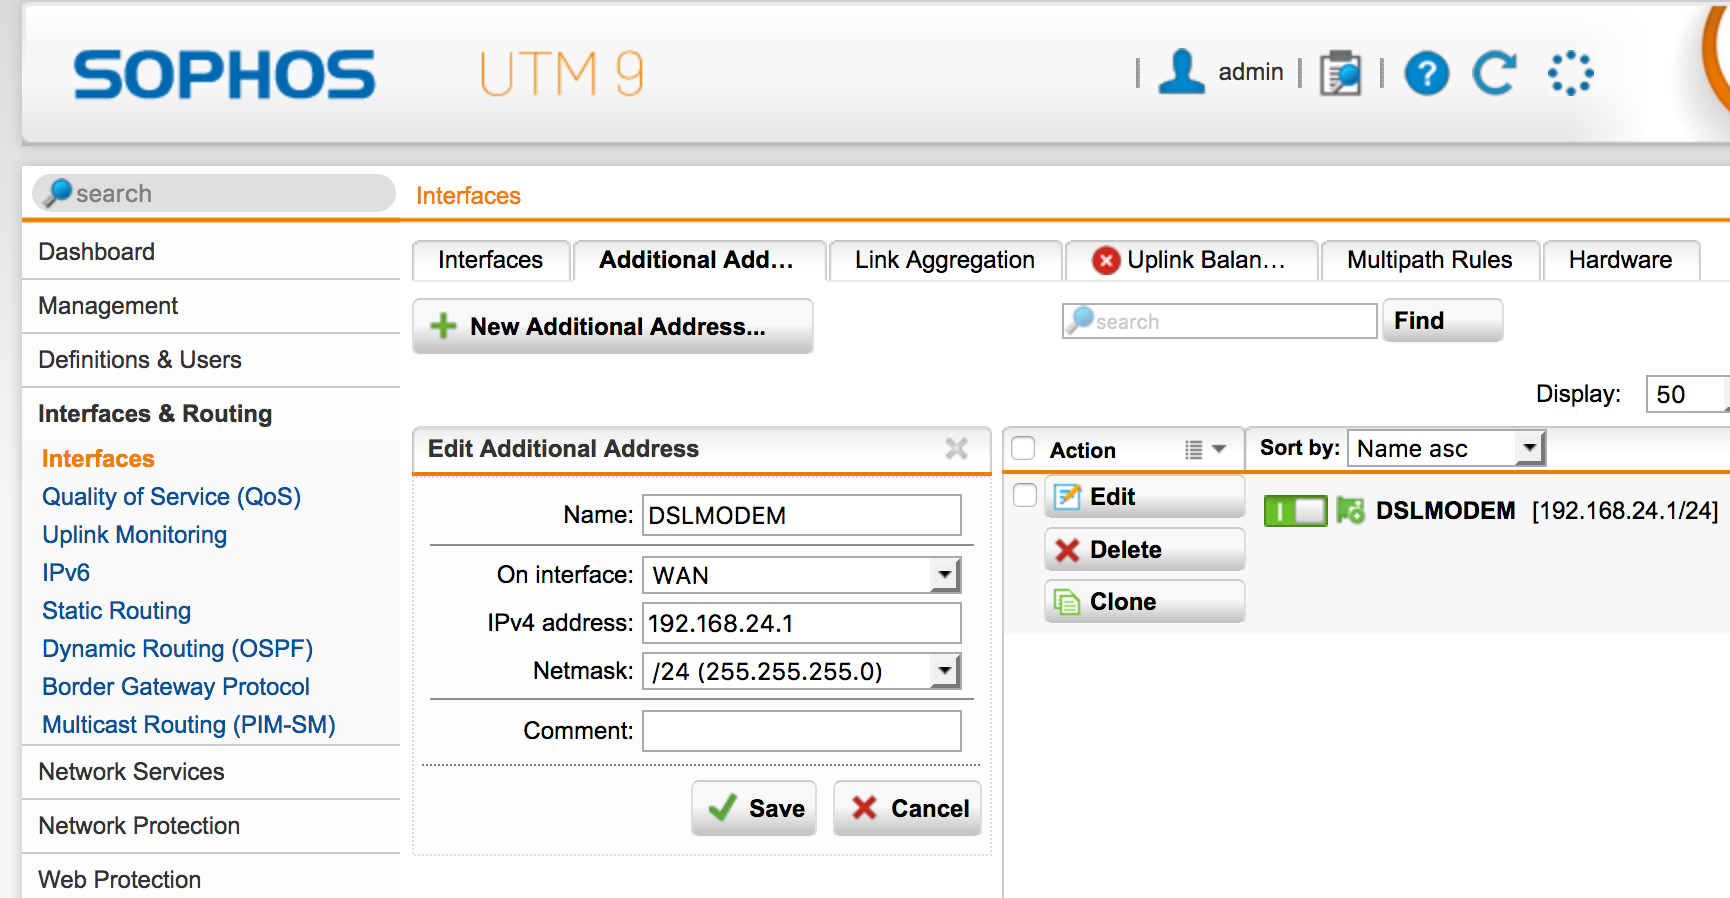Open the Static Routing link

(x=116, y=611)
